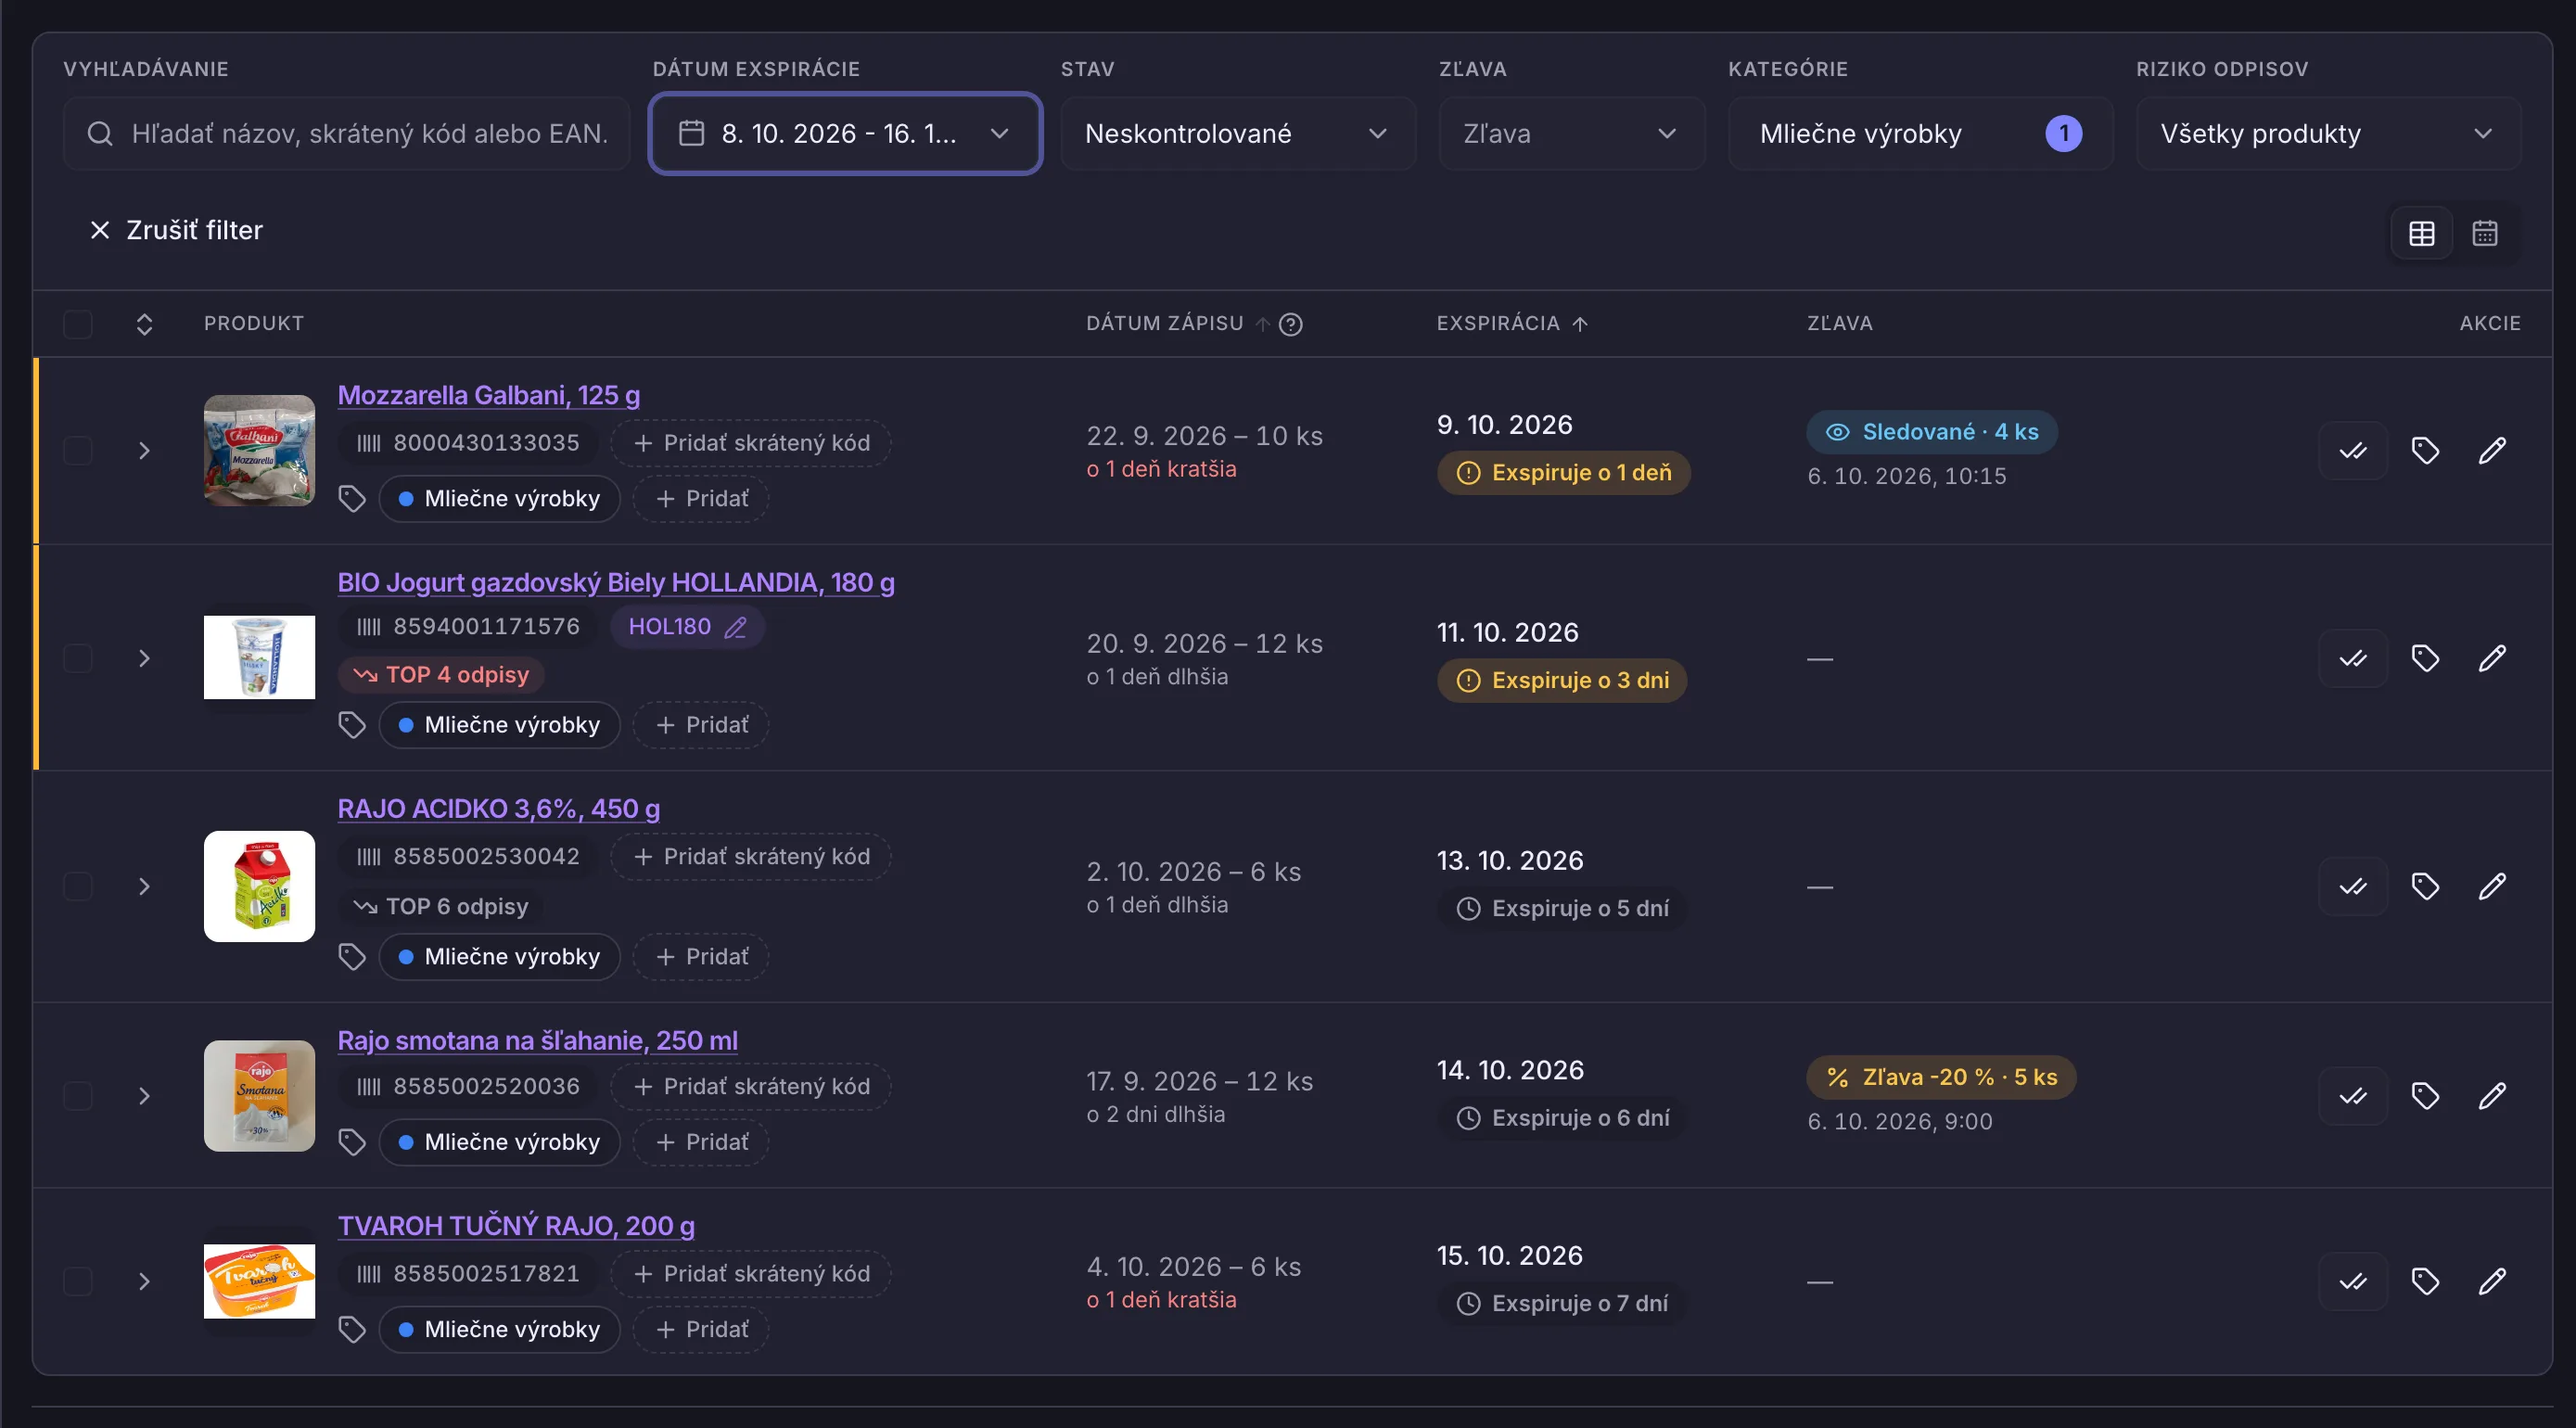
Task: Open the Všetky produkty risk dropdown
Action: pyautogui.click(x=2328, y=133)
